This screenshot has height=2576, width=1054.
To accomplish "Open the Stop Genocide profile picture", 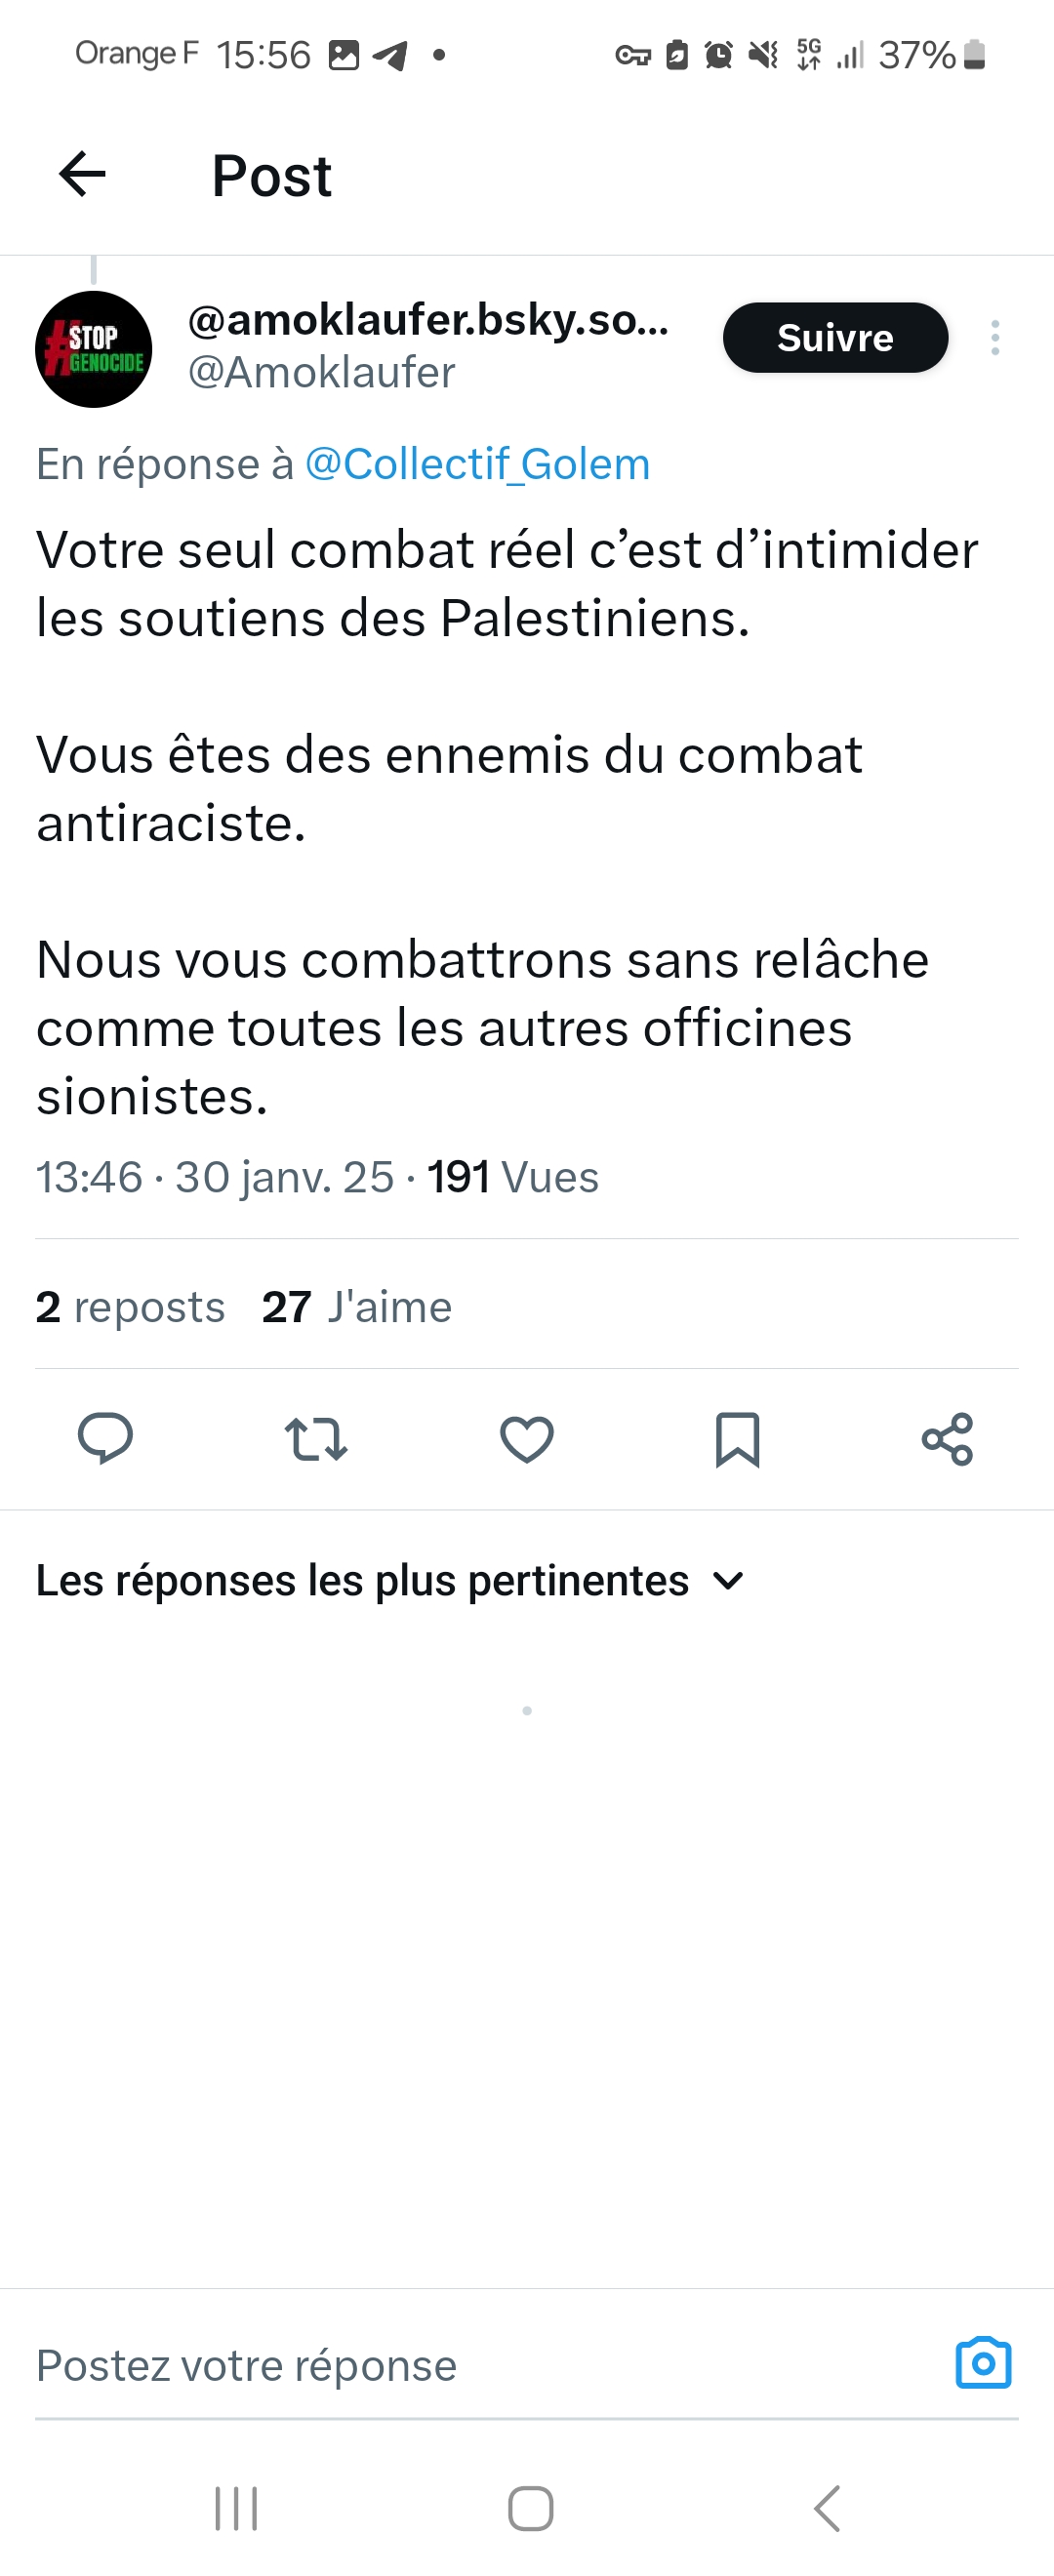I will click(x=94, y=349).
